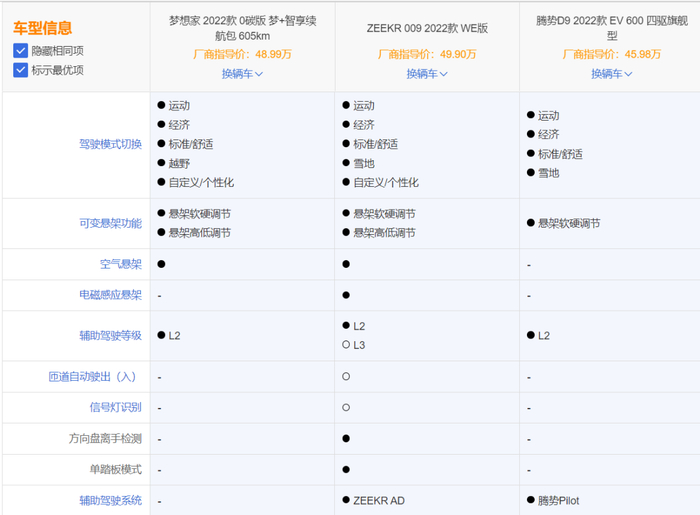Select the 腾势D9 2022款 EV 600 title
Viewport: 700px width, 515px height.
[x=612, y=28]
